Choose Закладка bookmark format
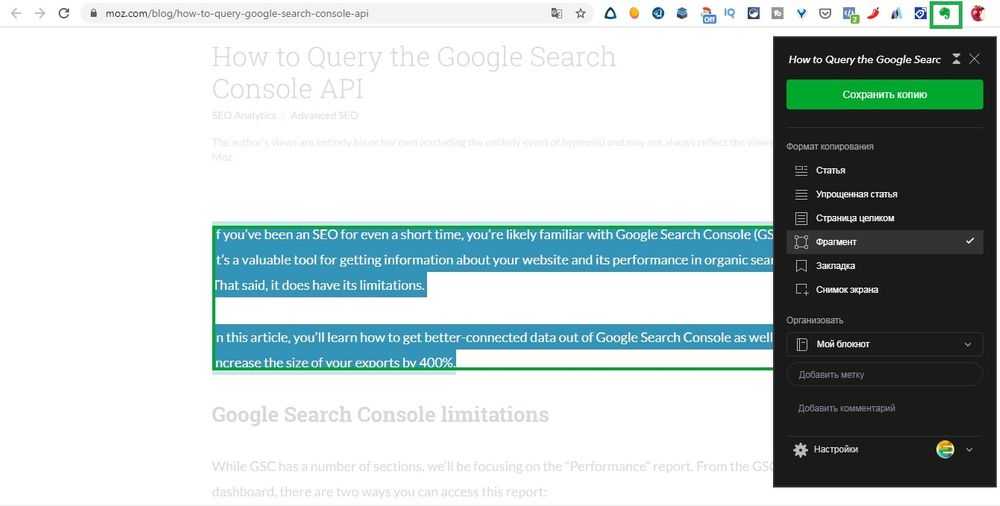 835,266
